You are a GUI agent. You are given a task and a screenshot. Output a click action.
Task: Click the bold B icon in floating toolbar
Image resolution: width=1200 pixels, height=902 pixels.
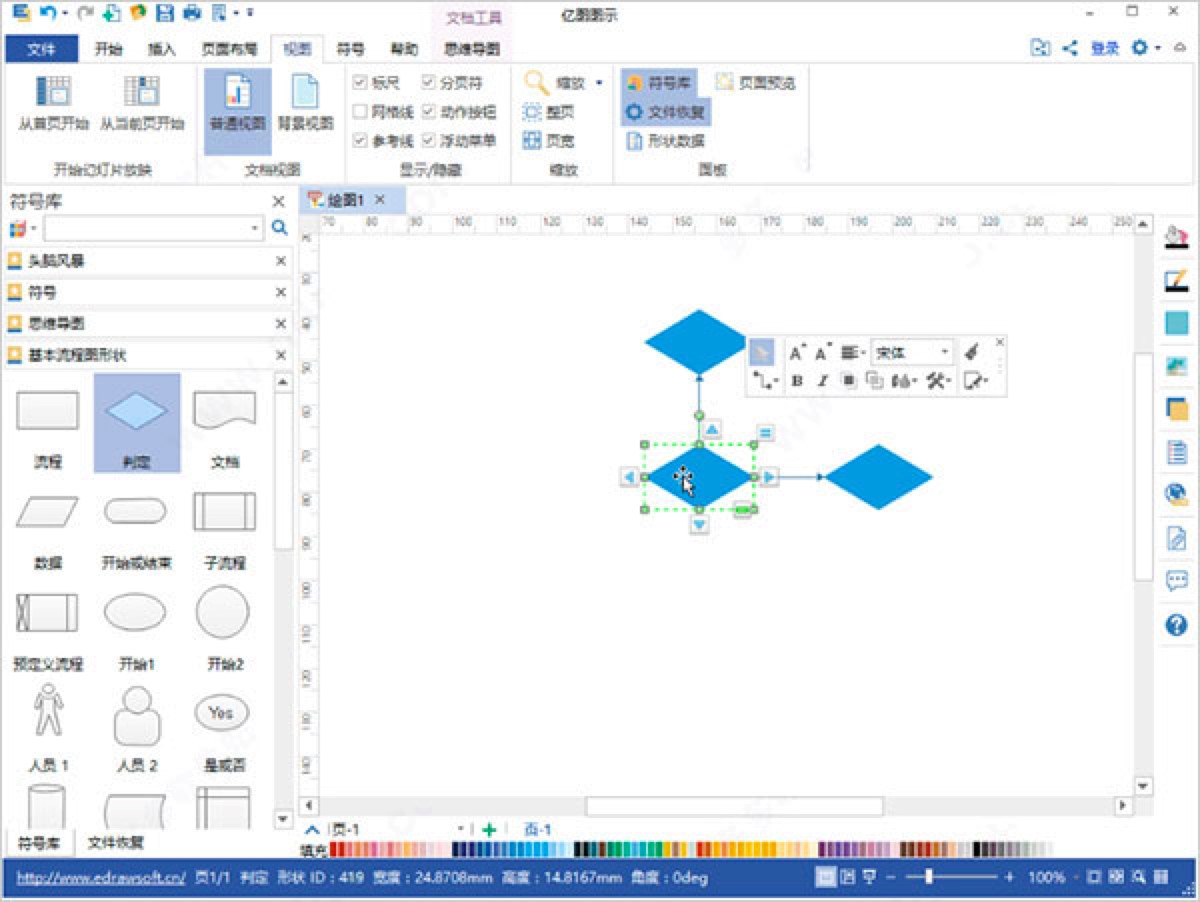click(797, 381)
